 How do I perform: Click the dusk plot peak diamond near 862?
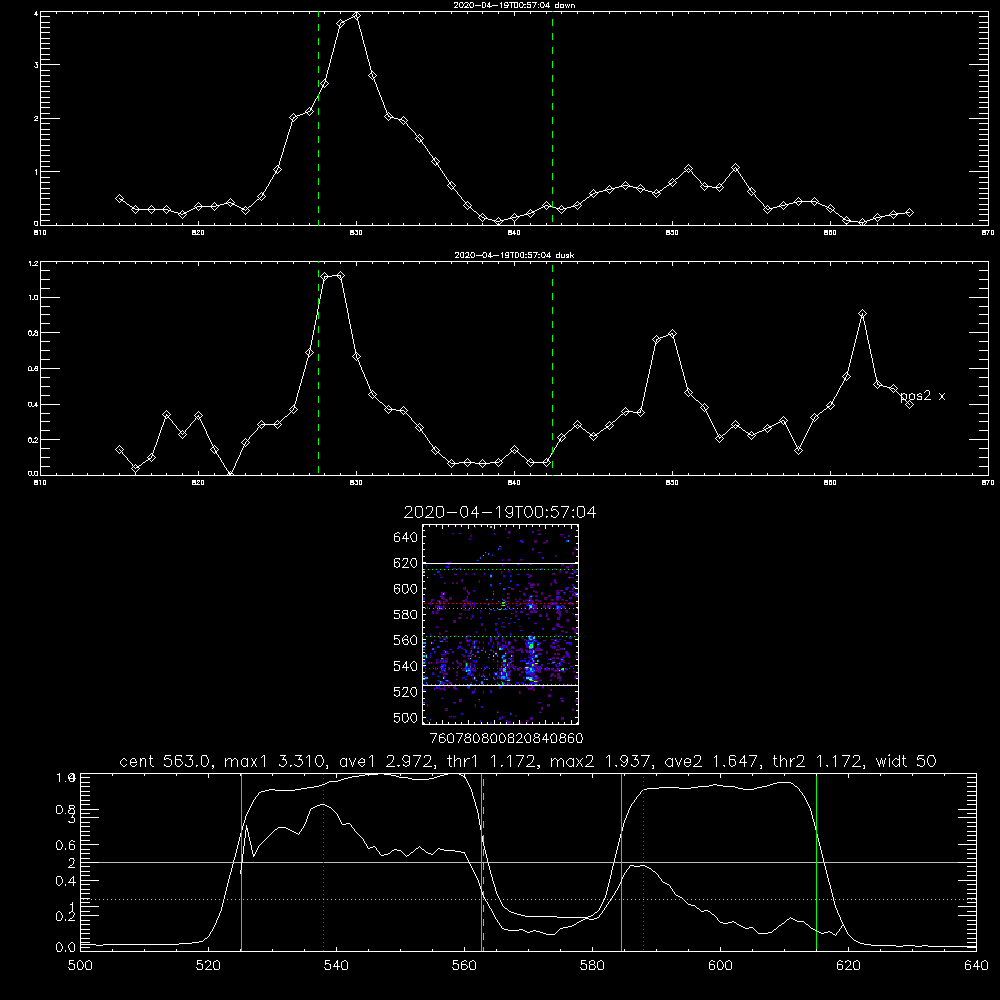pos(862,314)
